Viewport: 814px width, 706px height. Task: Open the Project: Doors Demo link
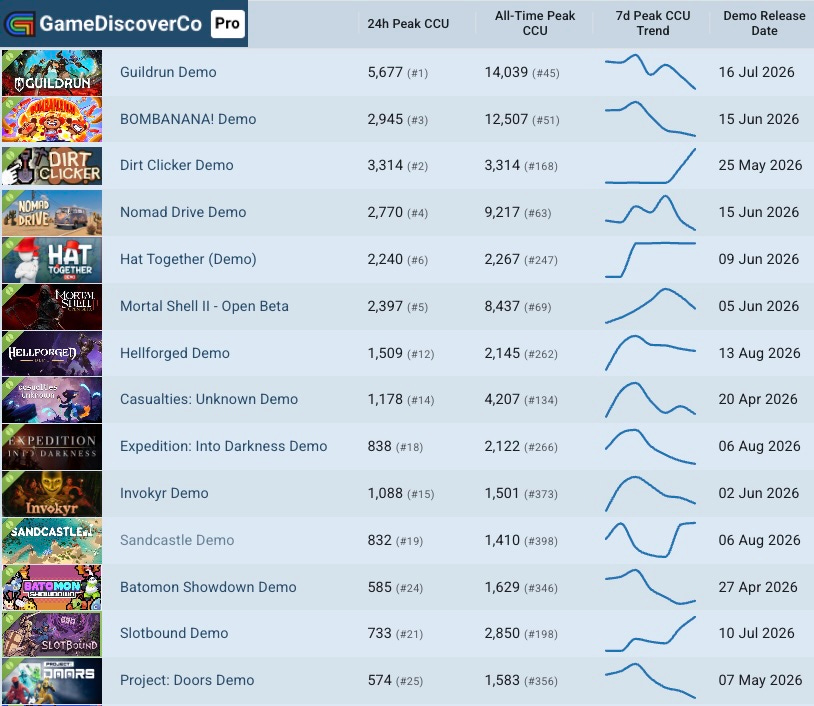[187, 680]
